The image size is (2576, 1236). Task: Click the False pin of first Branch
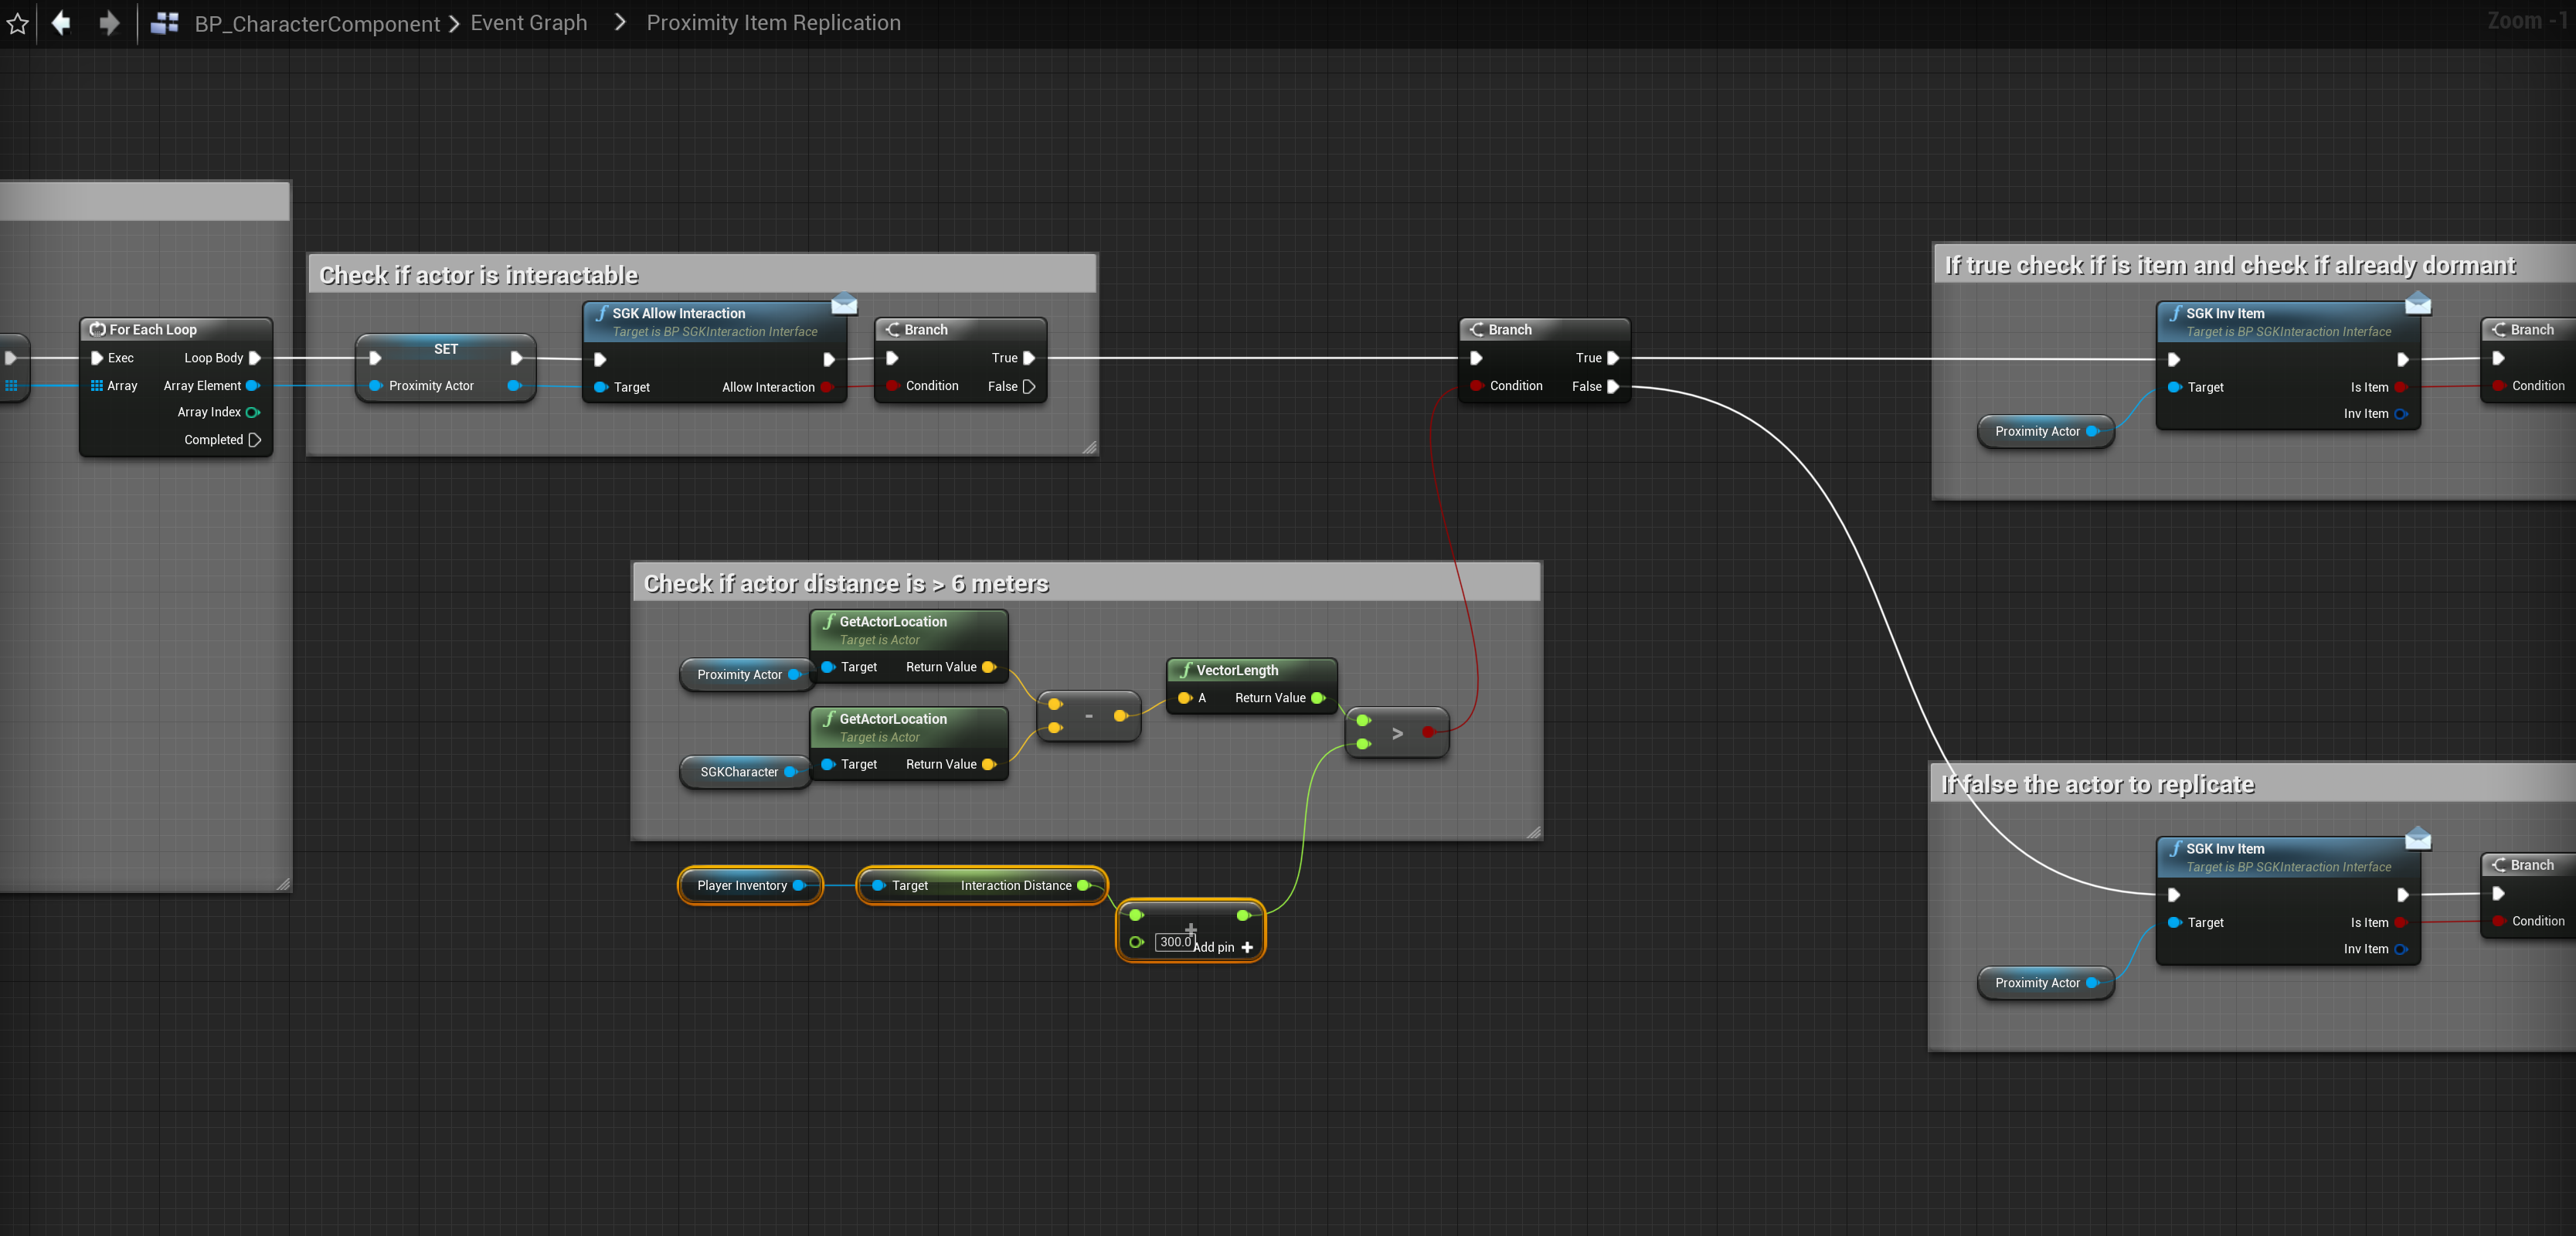[1028, 387]
